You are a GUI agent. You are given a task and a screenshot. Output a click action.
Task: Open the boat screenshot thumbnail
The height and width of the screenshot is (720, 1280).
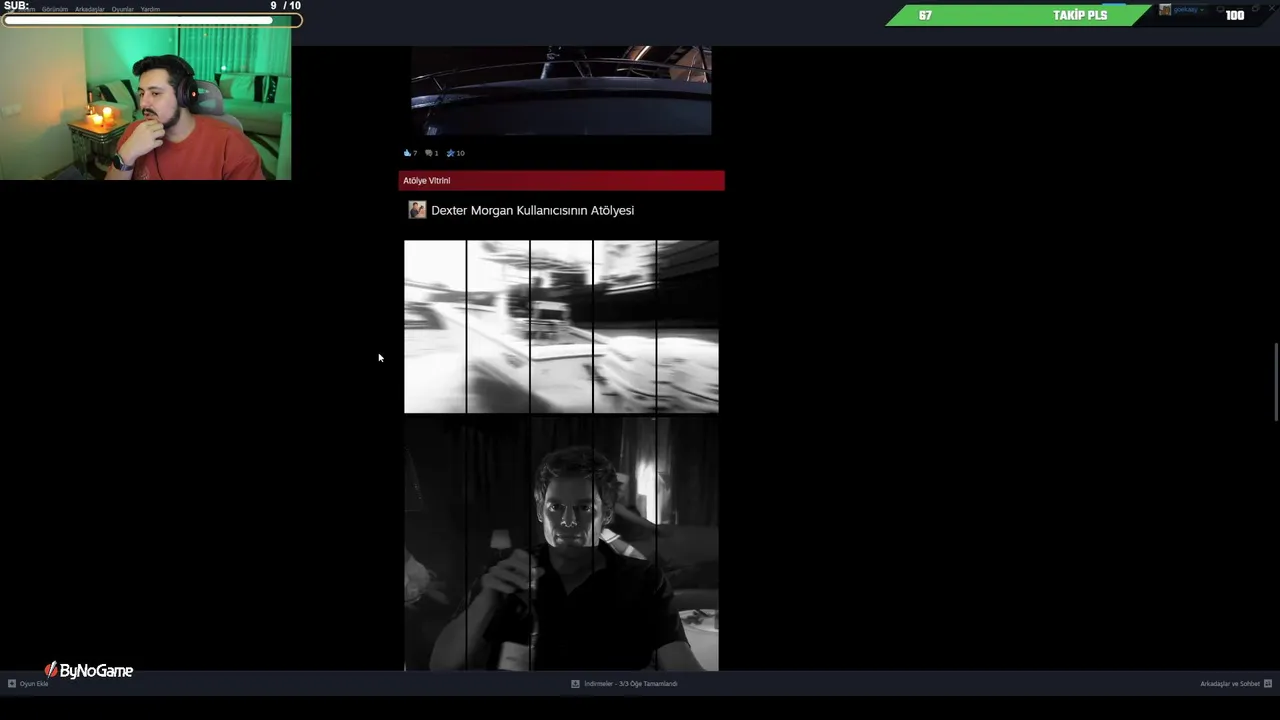[561, 90]
